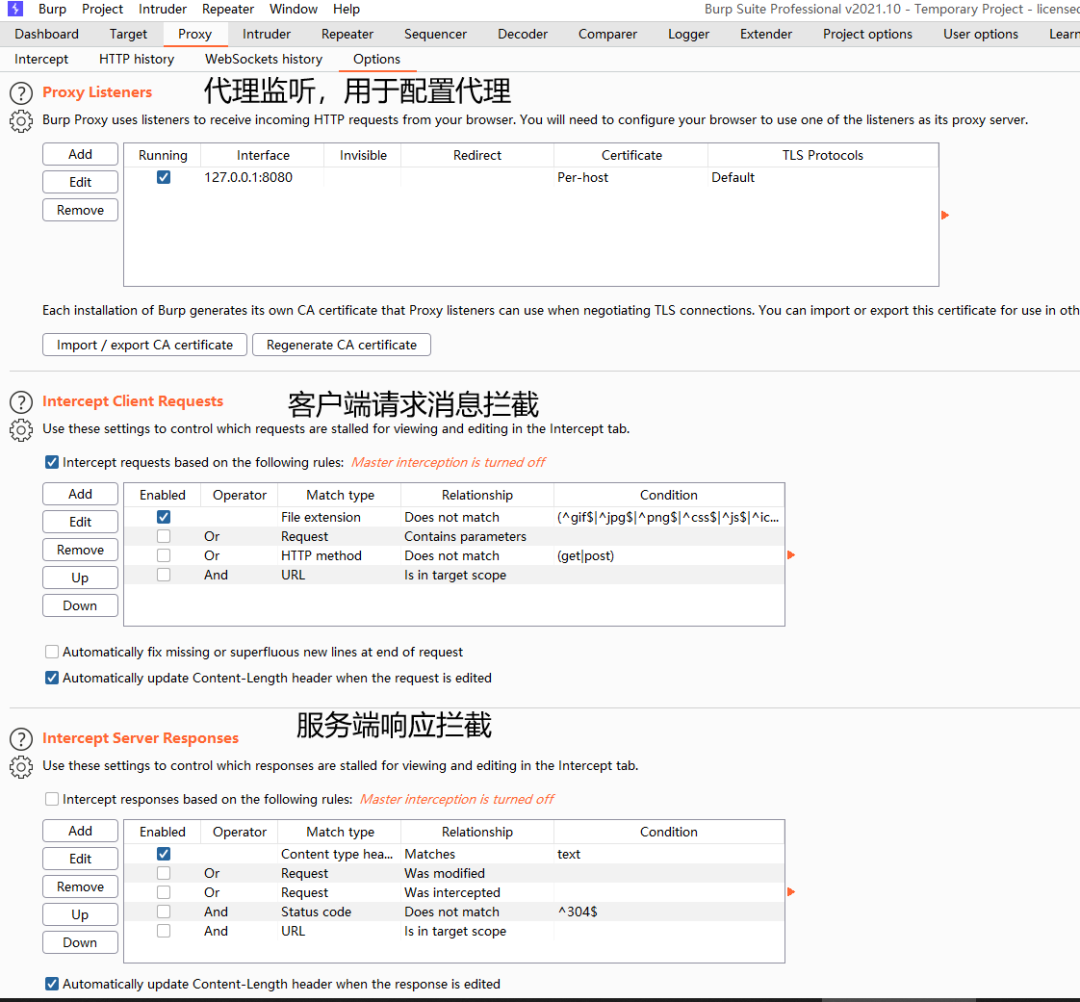
Task: Open the Project options tab
Action: [868, 34]
